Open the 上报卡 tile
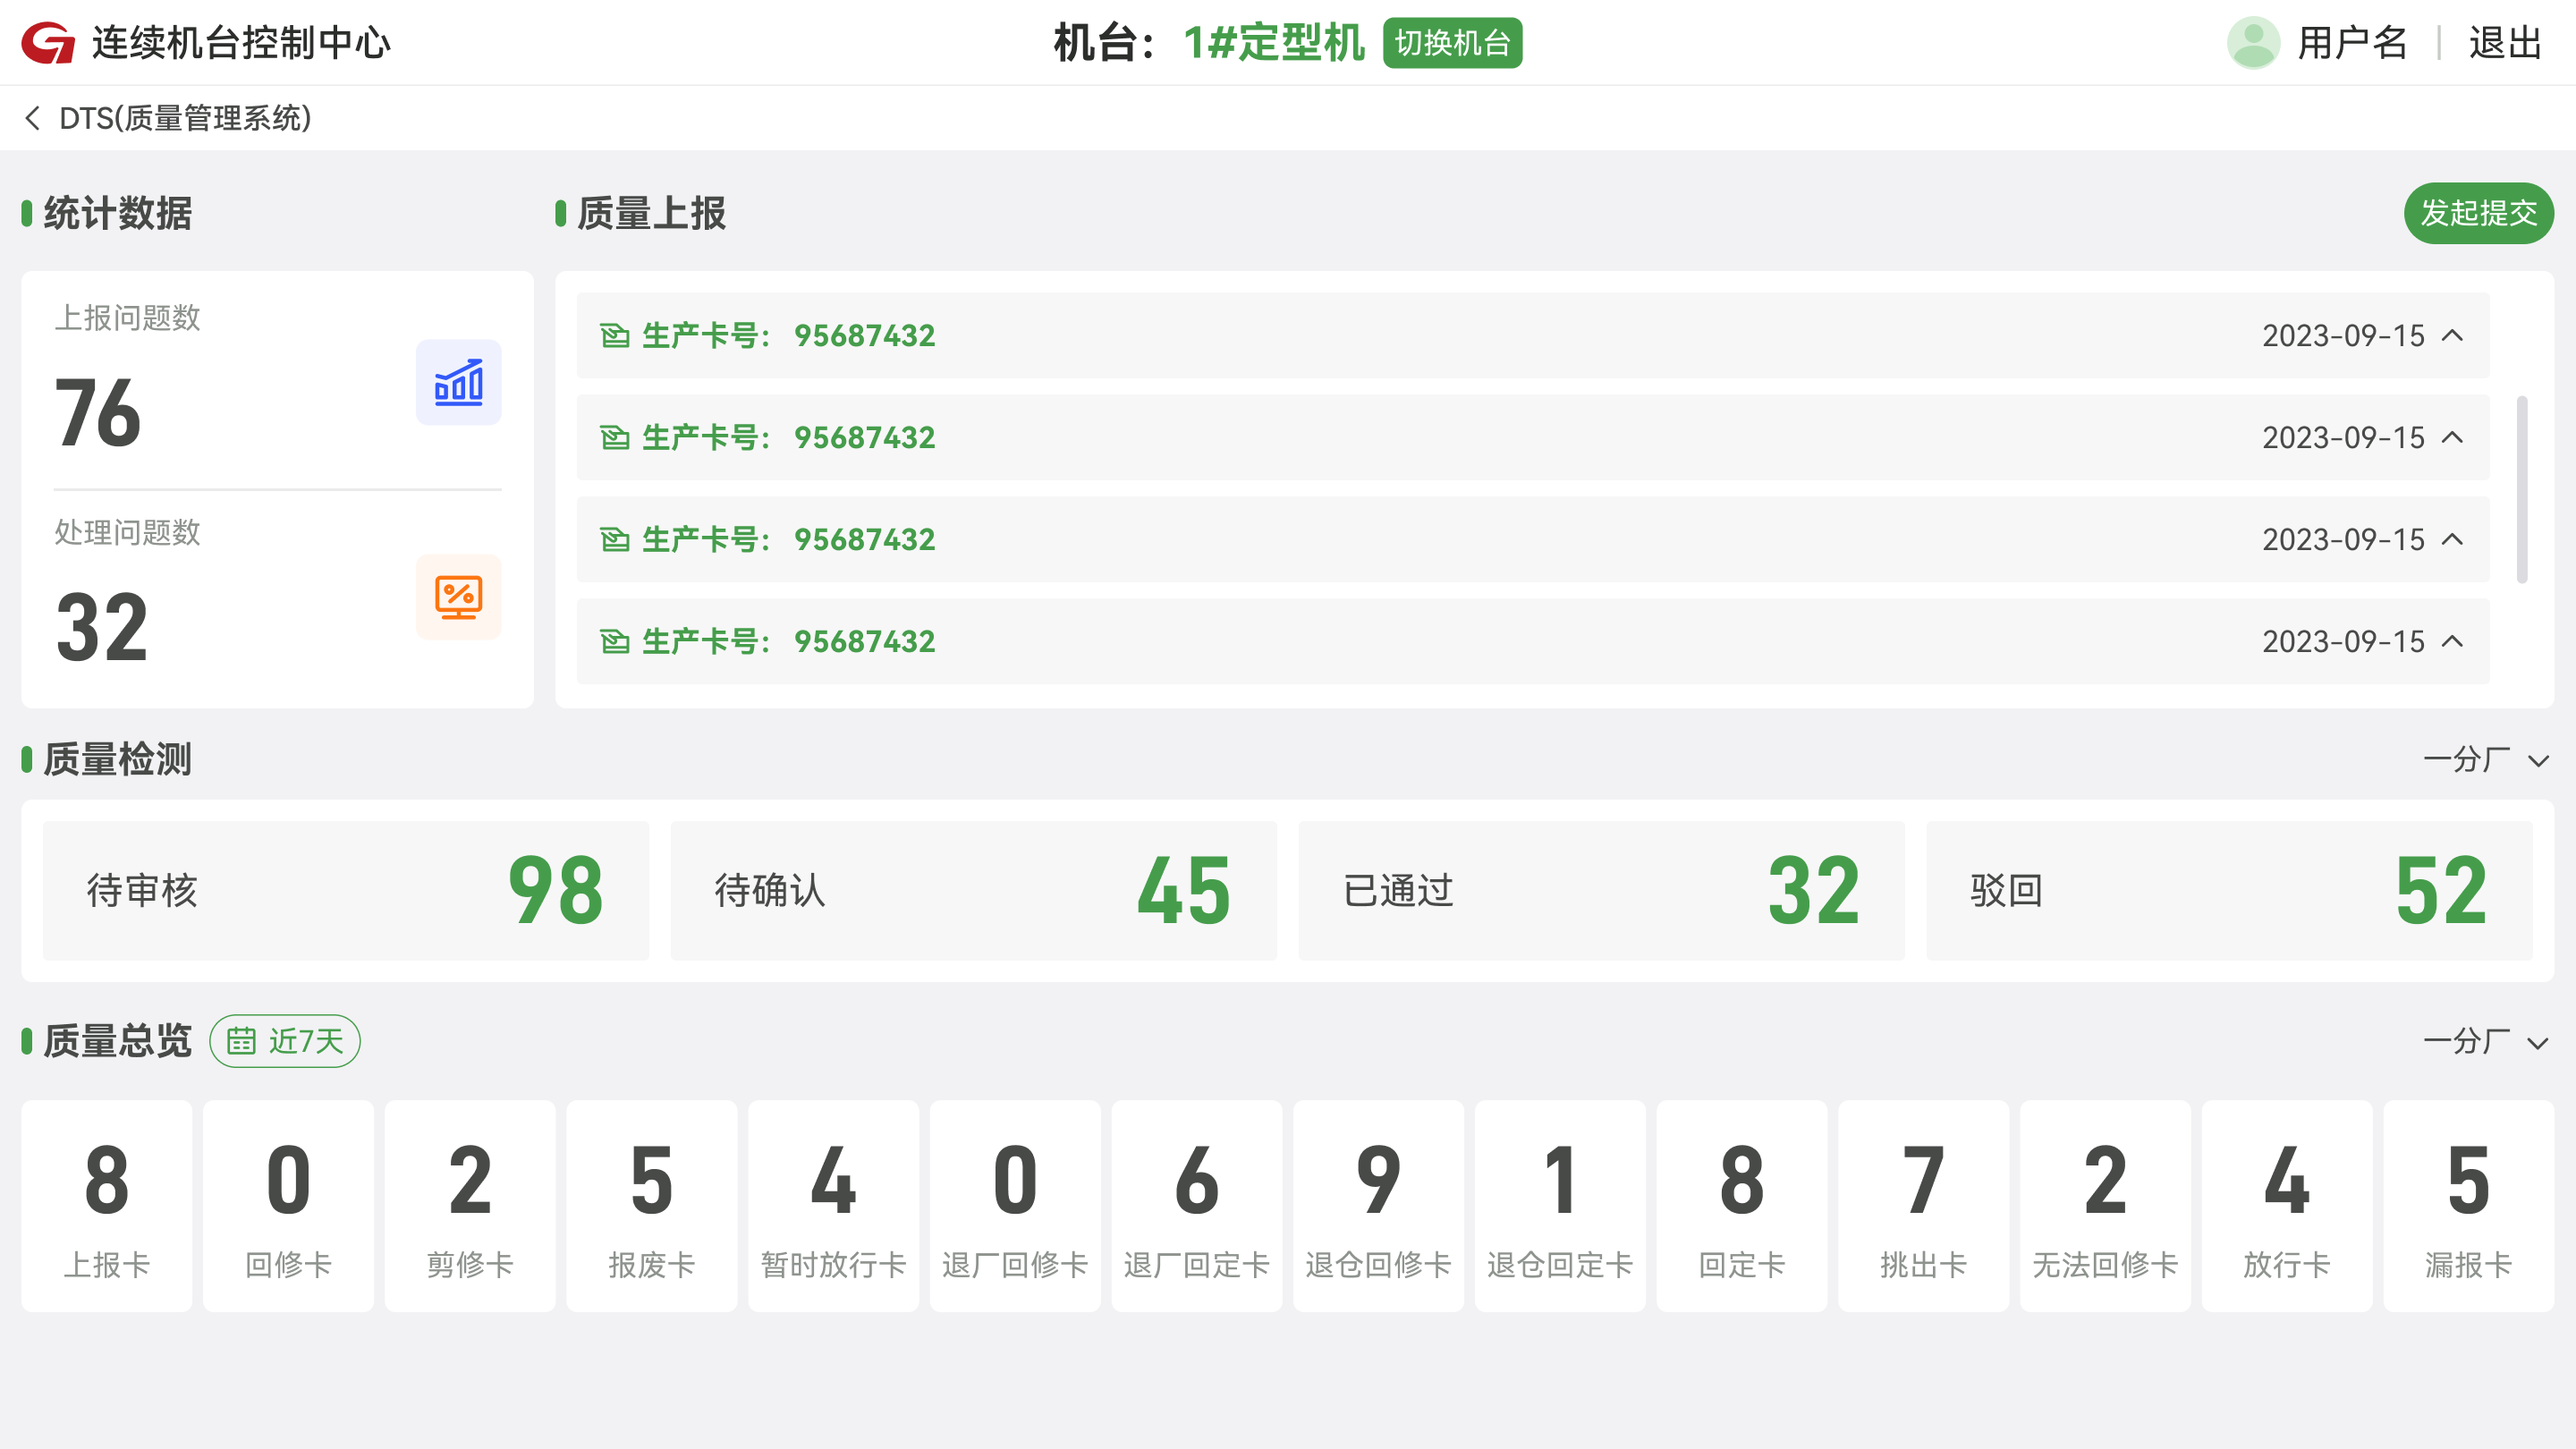This screenshot has width=2576, height=1449. [x=107, y=1206]
